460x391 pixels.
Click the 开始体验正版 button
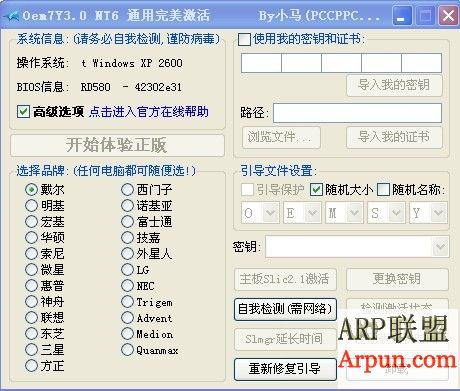[117, 145]
